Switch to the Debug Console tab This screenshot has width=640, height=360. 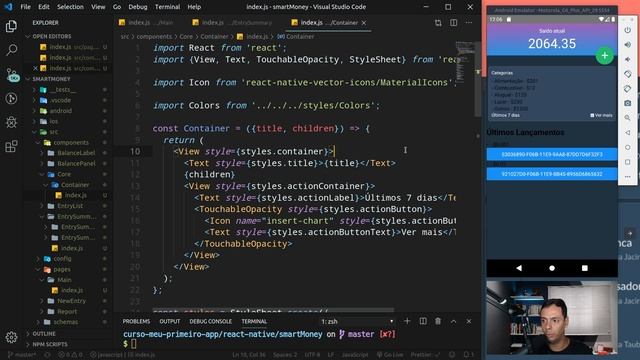[211, 322]
